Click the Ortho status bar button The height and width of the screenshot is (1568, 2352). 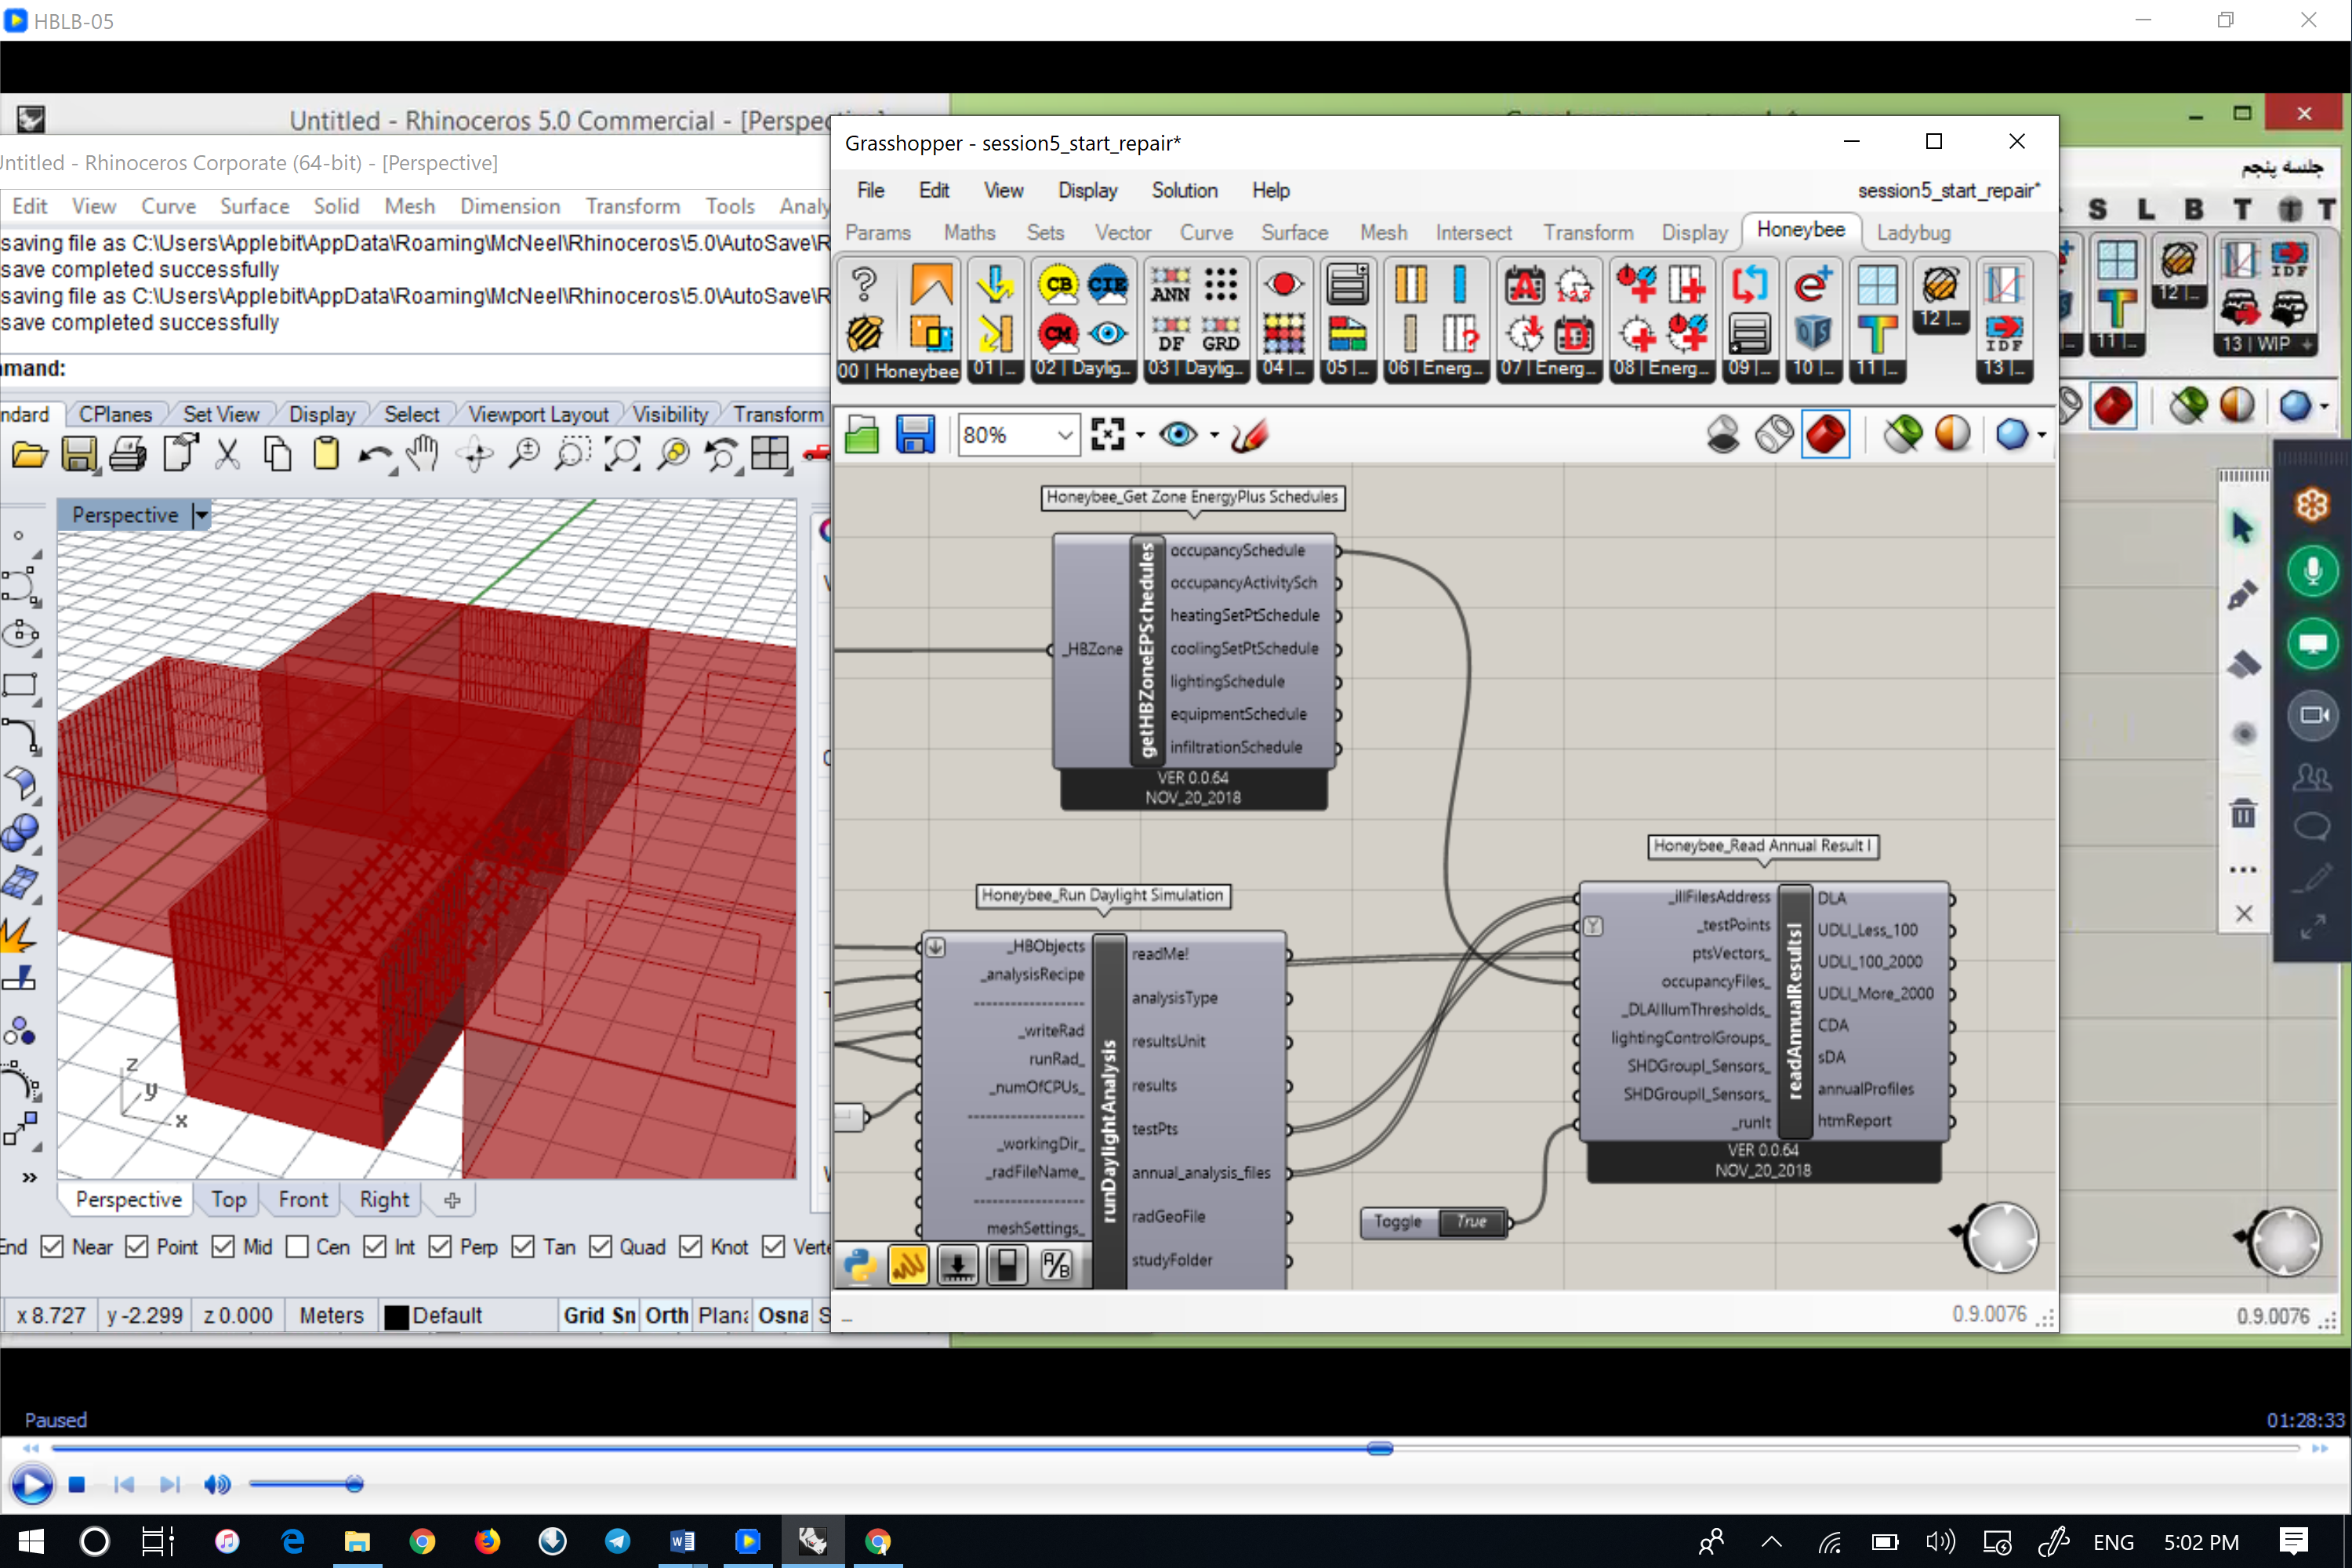point(666,1315)
